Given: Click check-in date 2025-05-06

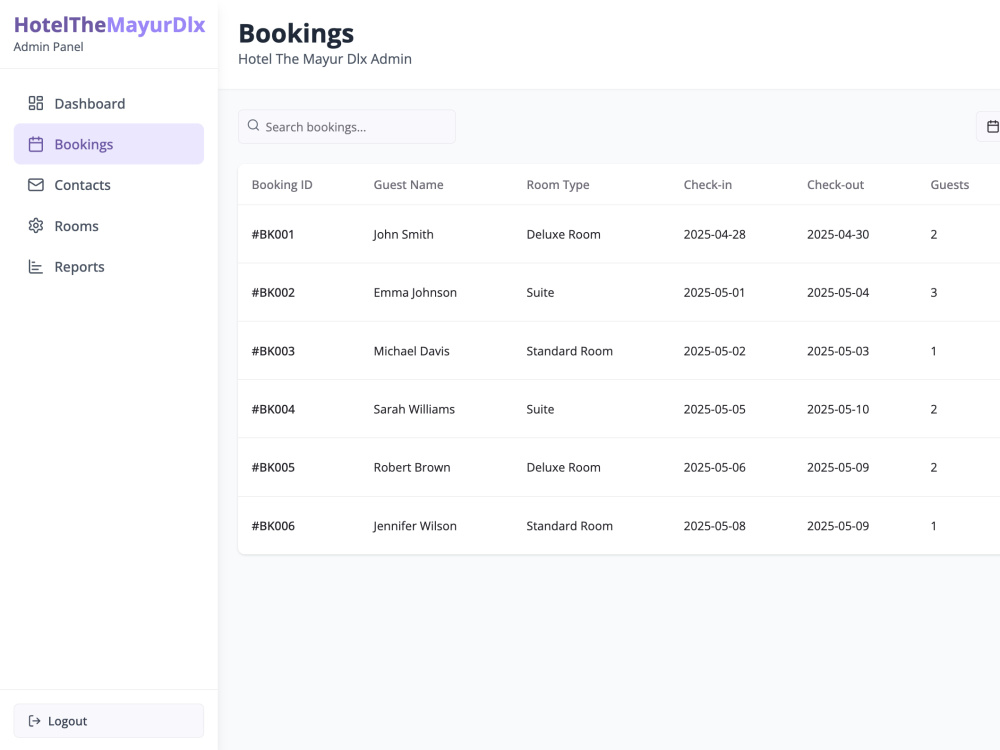Looking at the screenshot, I should pos(714,467).
